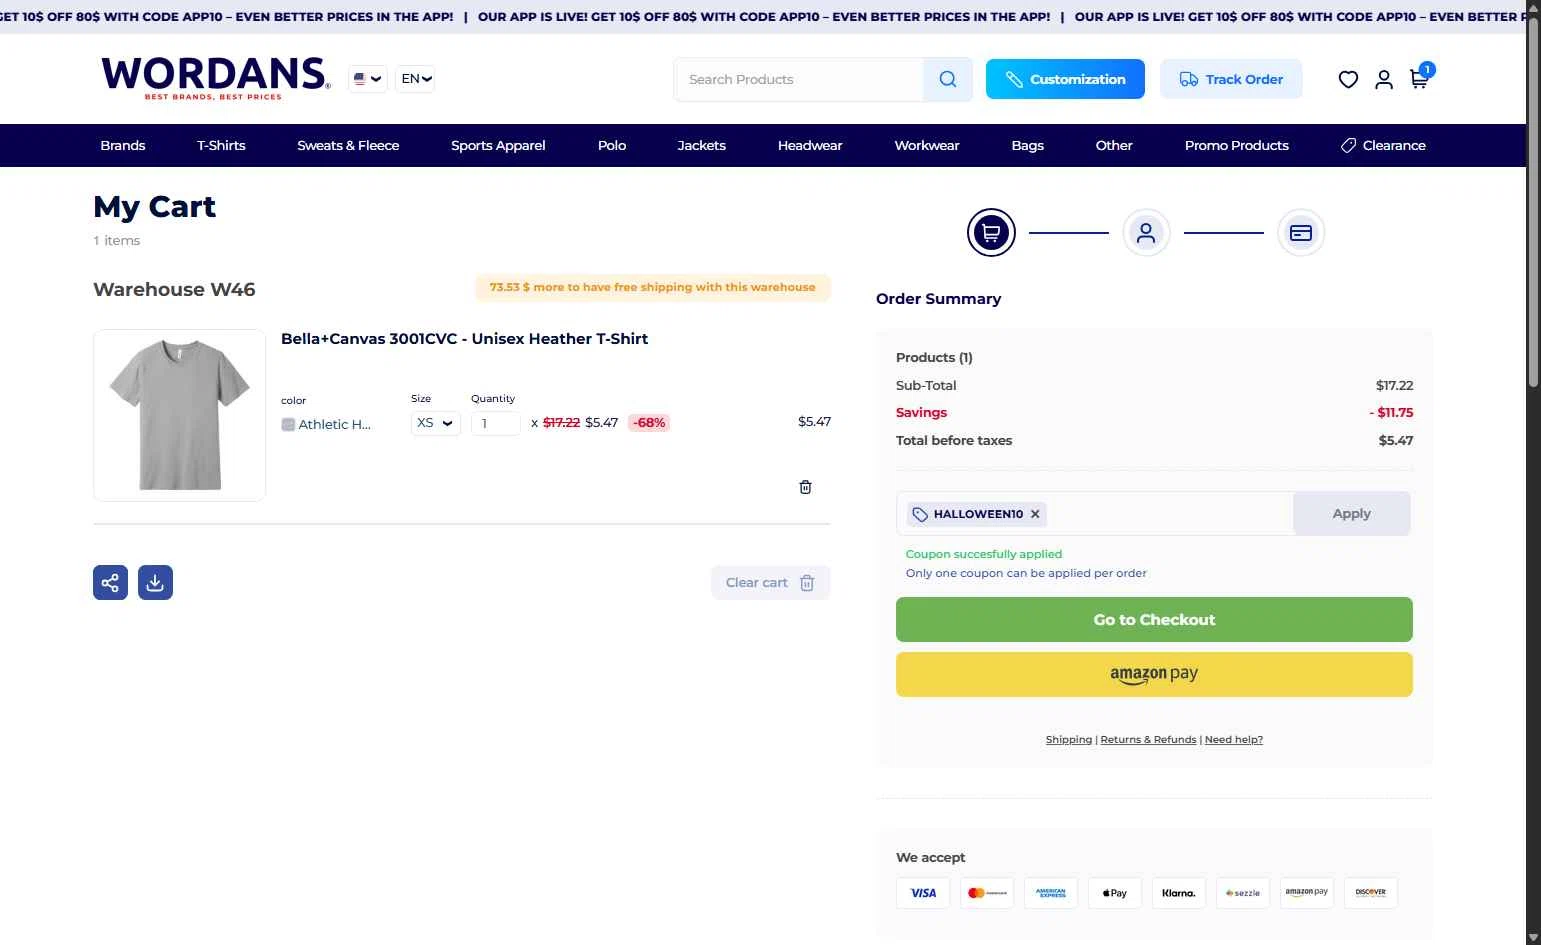The height and width of the screenshot is (945, 1541).
Task: Open the Returns & Refunds link
Action: point(1148,739)
